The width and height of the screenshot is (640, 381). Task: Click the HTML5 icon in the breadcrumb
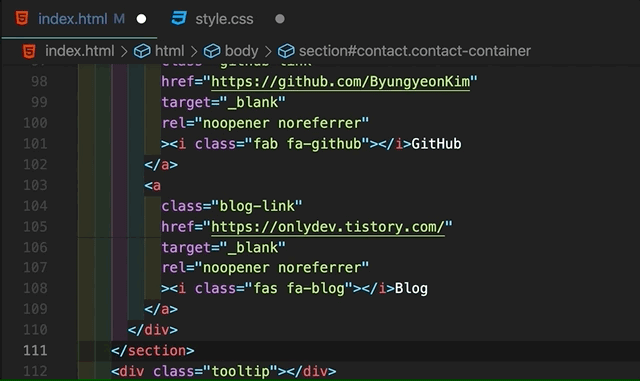coord(29,51)
